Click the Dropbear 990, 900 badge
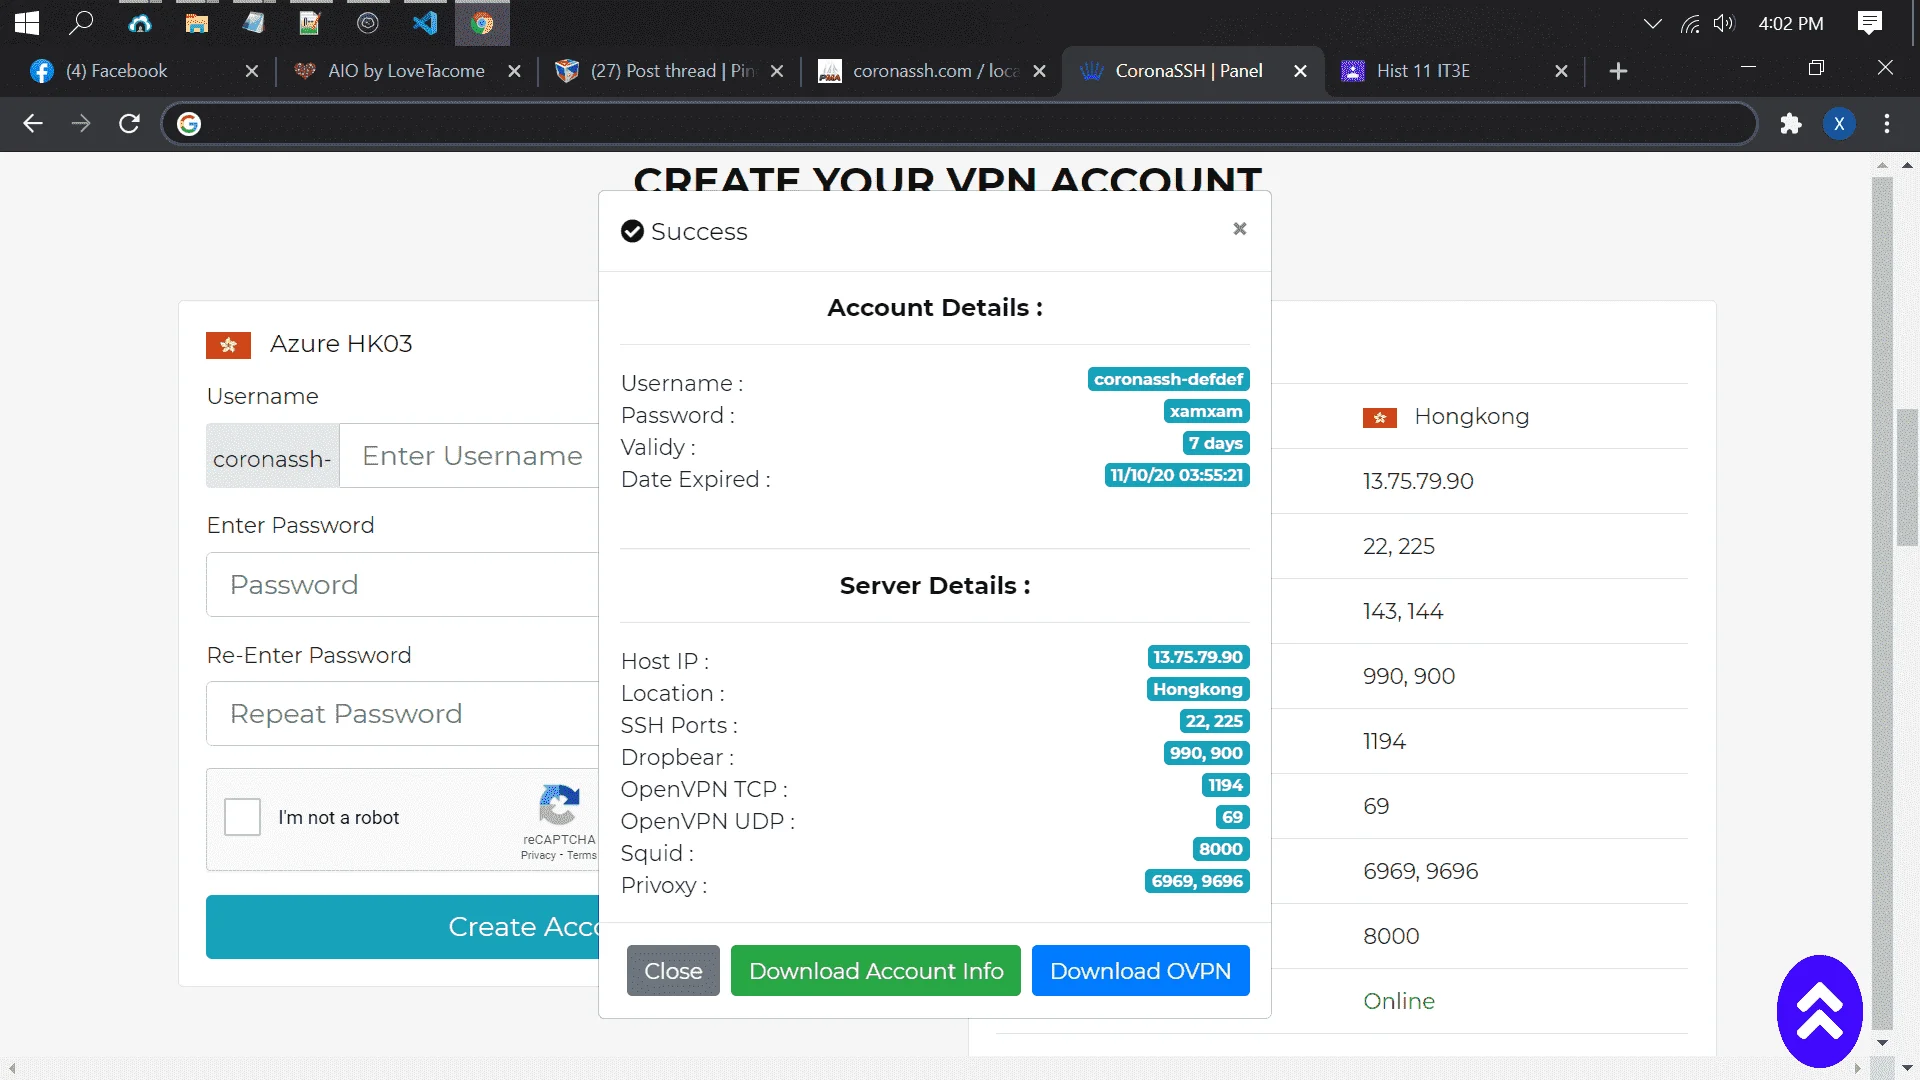The width and height of the screenshot is (1920, 1080). 1206,754
